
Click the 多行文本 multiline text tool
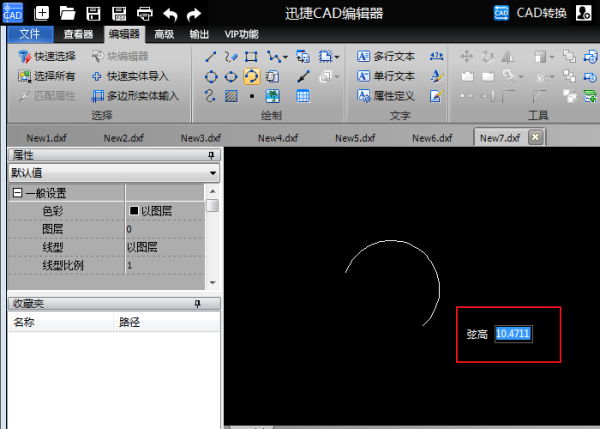tap(386, 57)
